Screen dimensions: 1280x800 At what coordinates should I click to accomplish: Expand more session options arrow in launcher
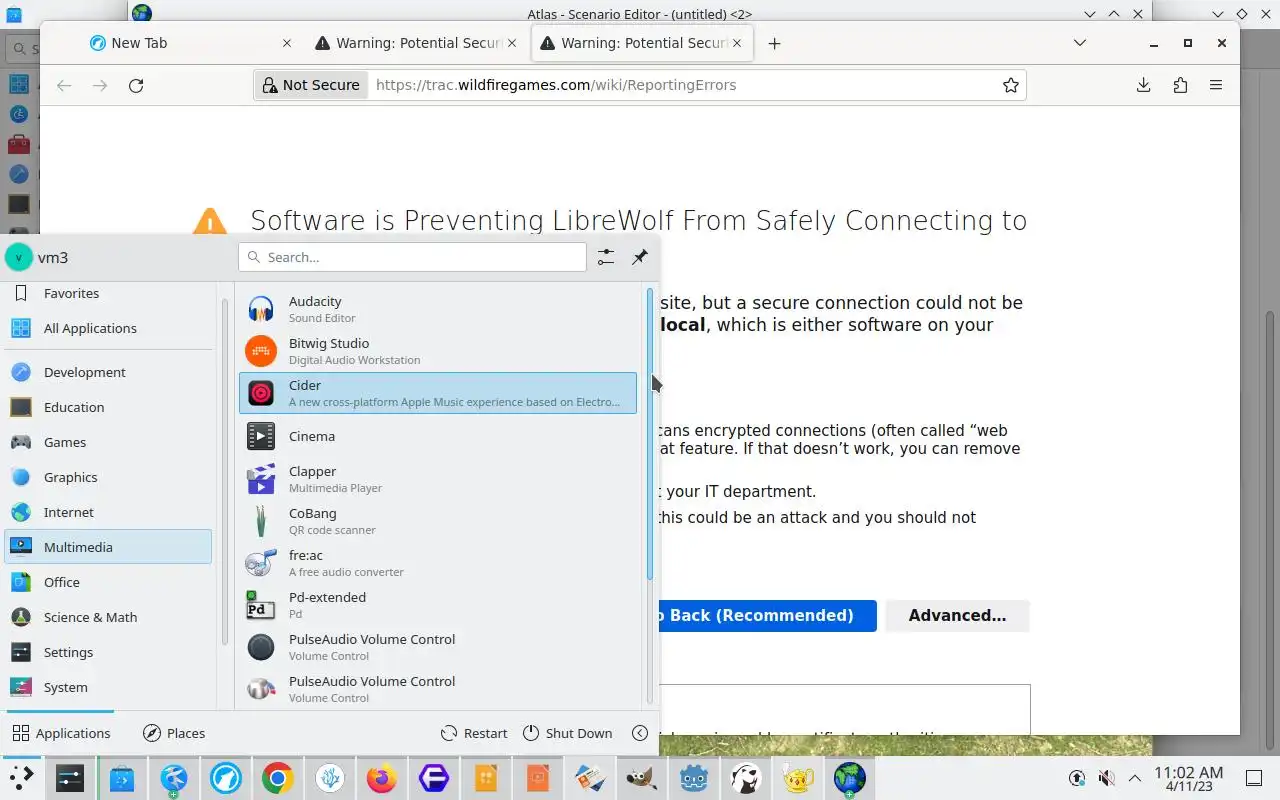(640, 733)
